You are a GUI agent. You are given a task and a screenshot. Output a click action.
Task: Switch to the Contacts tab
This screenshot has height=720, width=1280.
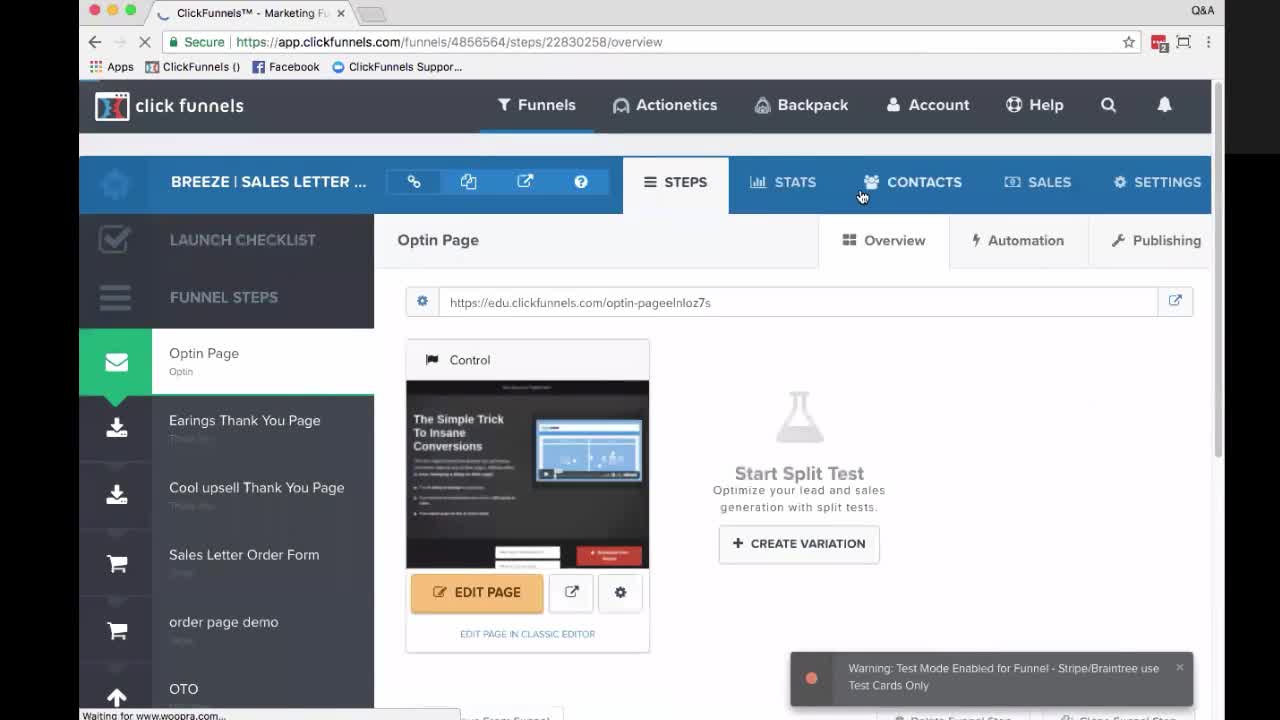click(x=913, y=182)
